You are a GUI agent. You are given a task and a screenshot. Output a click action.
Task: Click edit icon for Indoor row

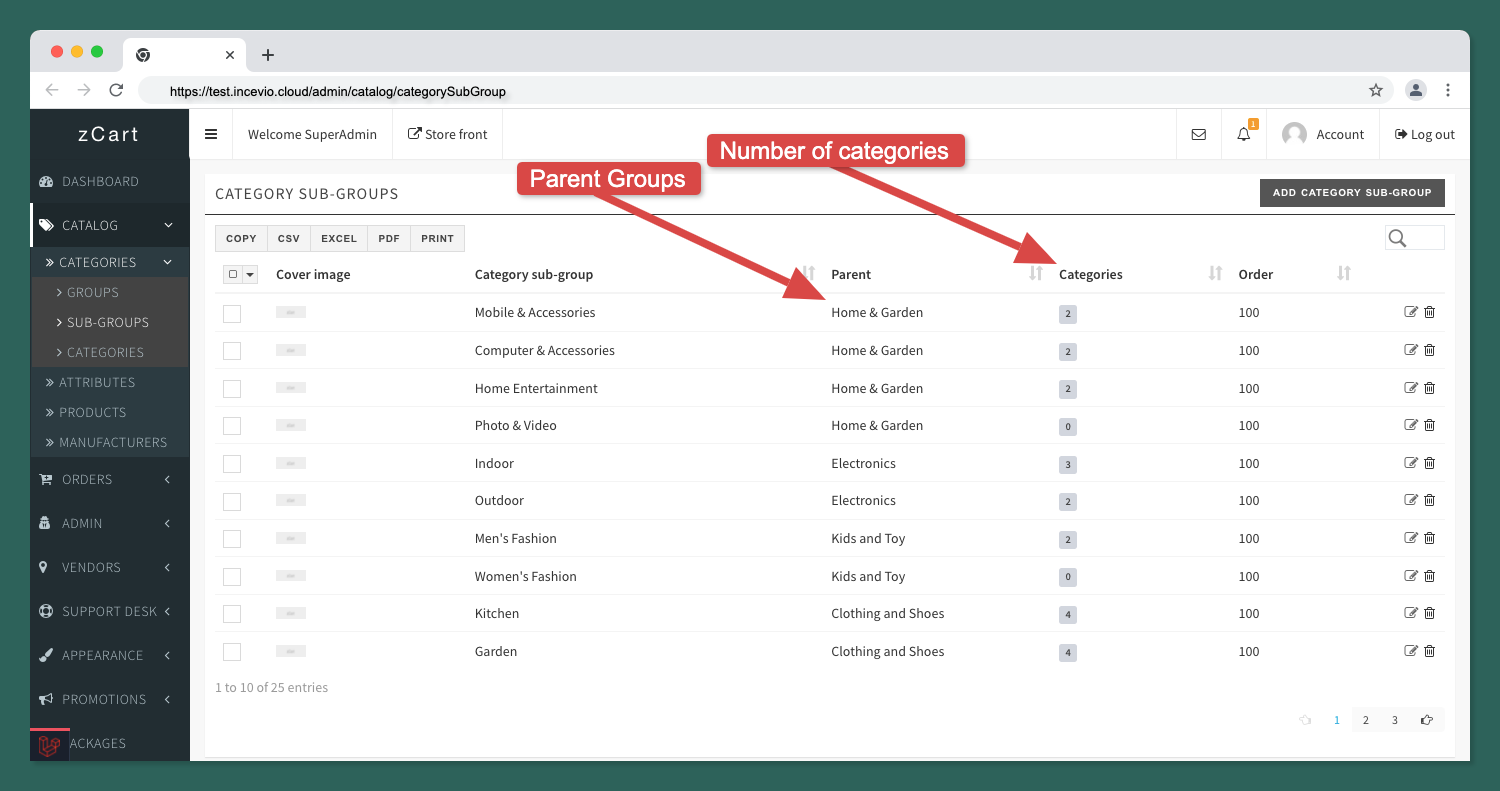coord(1411,463)
